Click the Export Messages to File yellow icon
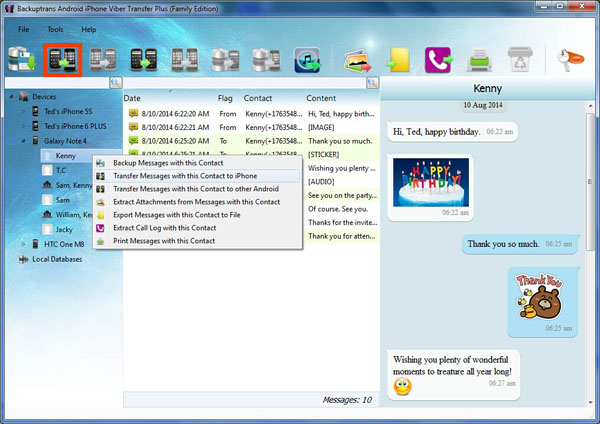Viewport: 600px width, 424px height. pyautogui.click(x=398, y=60)
